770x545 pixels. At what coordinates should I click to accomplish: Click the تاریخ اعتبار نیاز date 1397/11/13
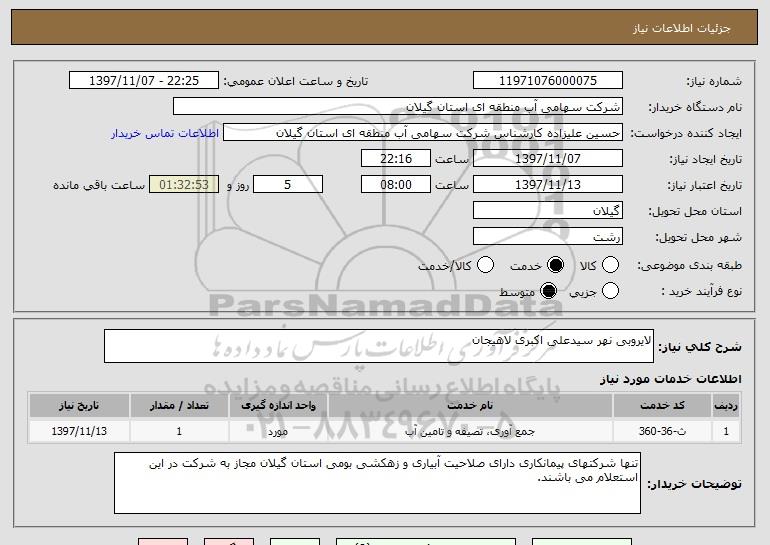tap(548, 185)
